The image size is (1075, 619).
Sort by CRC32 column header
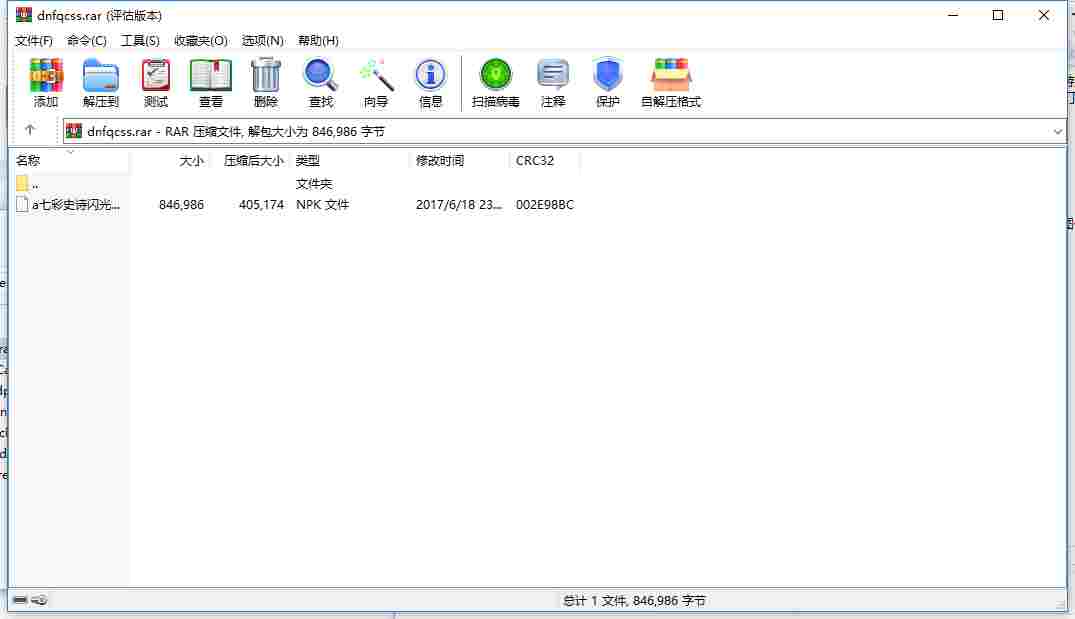pyautogui.click(x=545, y=160)
